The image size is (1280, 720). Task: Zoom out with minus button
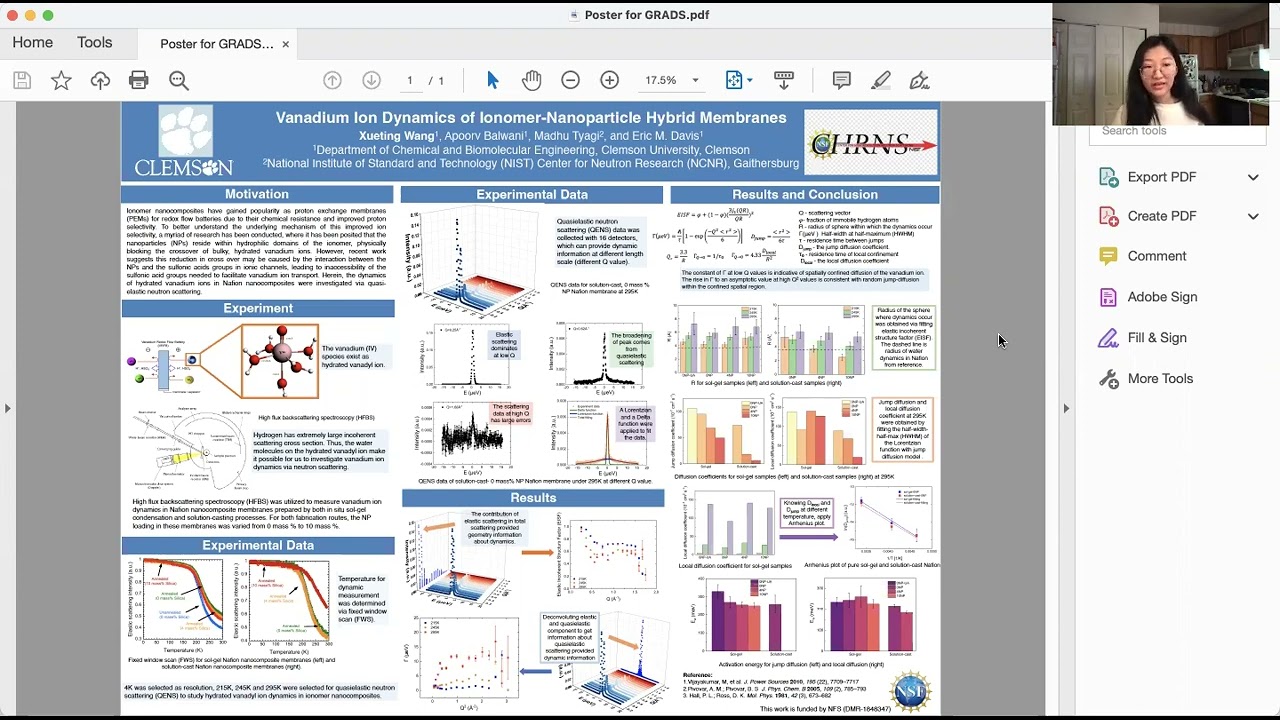[570, 80]
